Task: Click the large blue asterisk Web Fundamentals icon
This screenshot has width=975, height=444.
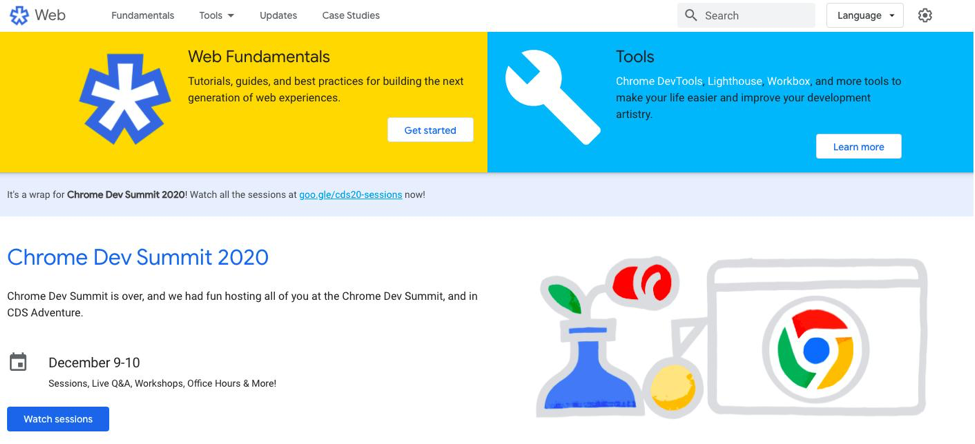Action: point(125,98)
